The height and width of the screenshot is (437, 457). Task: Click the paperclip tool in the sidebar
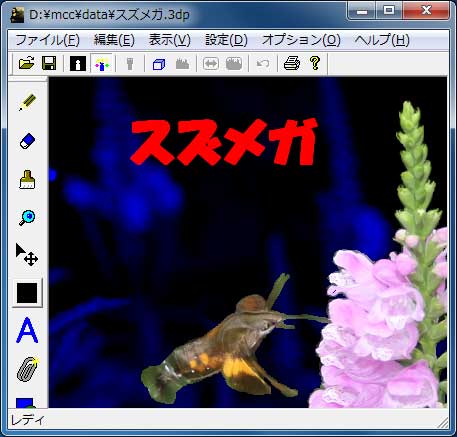[27, 369]
